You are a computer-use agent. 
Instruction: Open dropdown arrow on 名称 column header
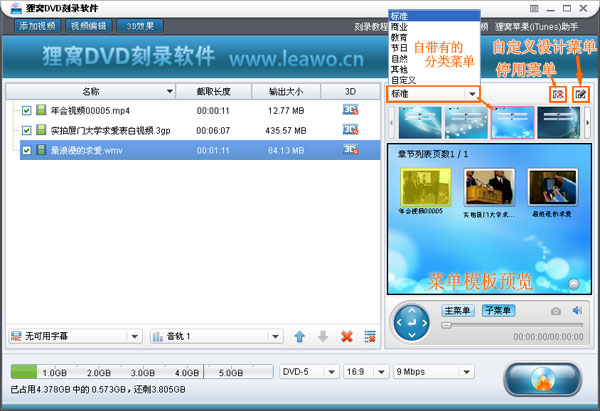(170, 91)
